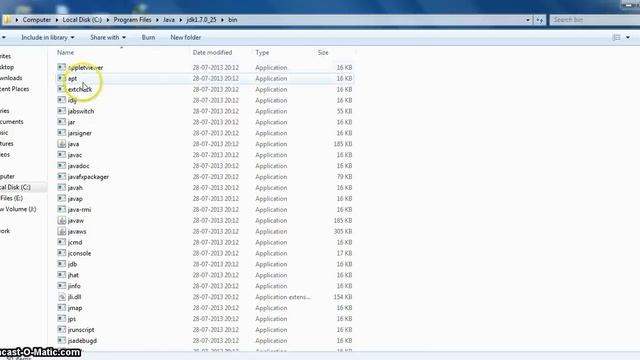The height and width of the screenshot is (360, 640).
Task: Go to Computer in the breadcrumb
Action: pos(37,20)
